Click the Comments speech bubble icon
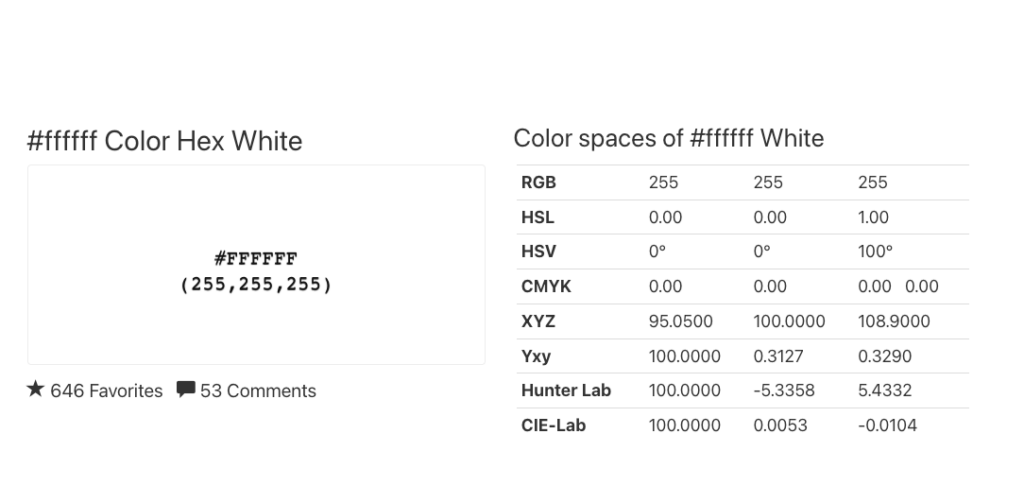1024x486 pixels. (185, 390)
